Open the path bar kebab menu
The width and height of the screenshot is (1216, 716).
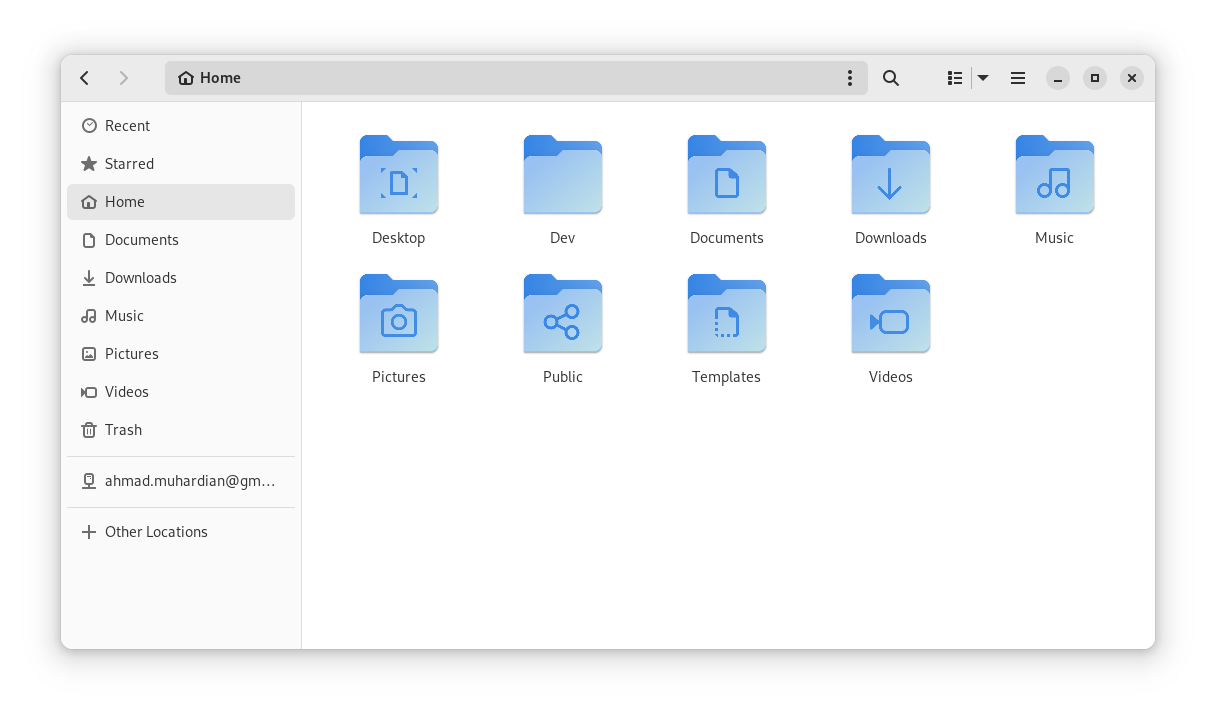(x=850, y=77)
